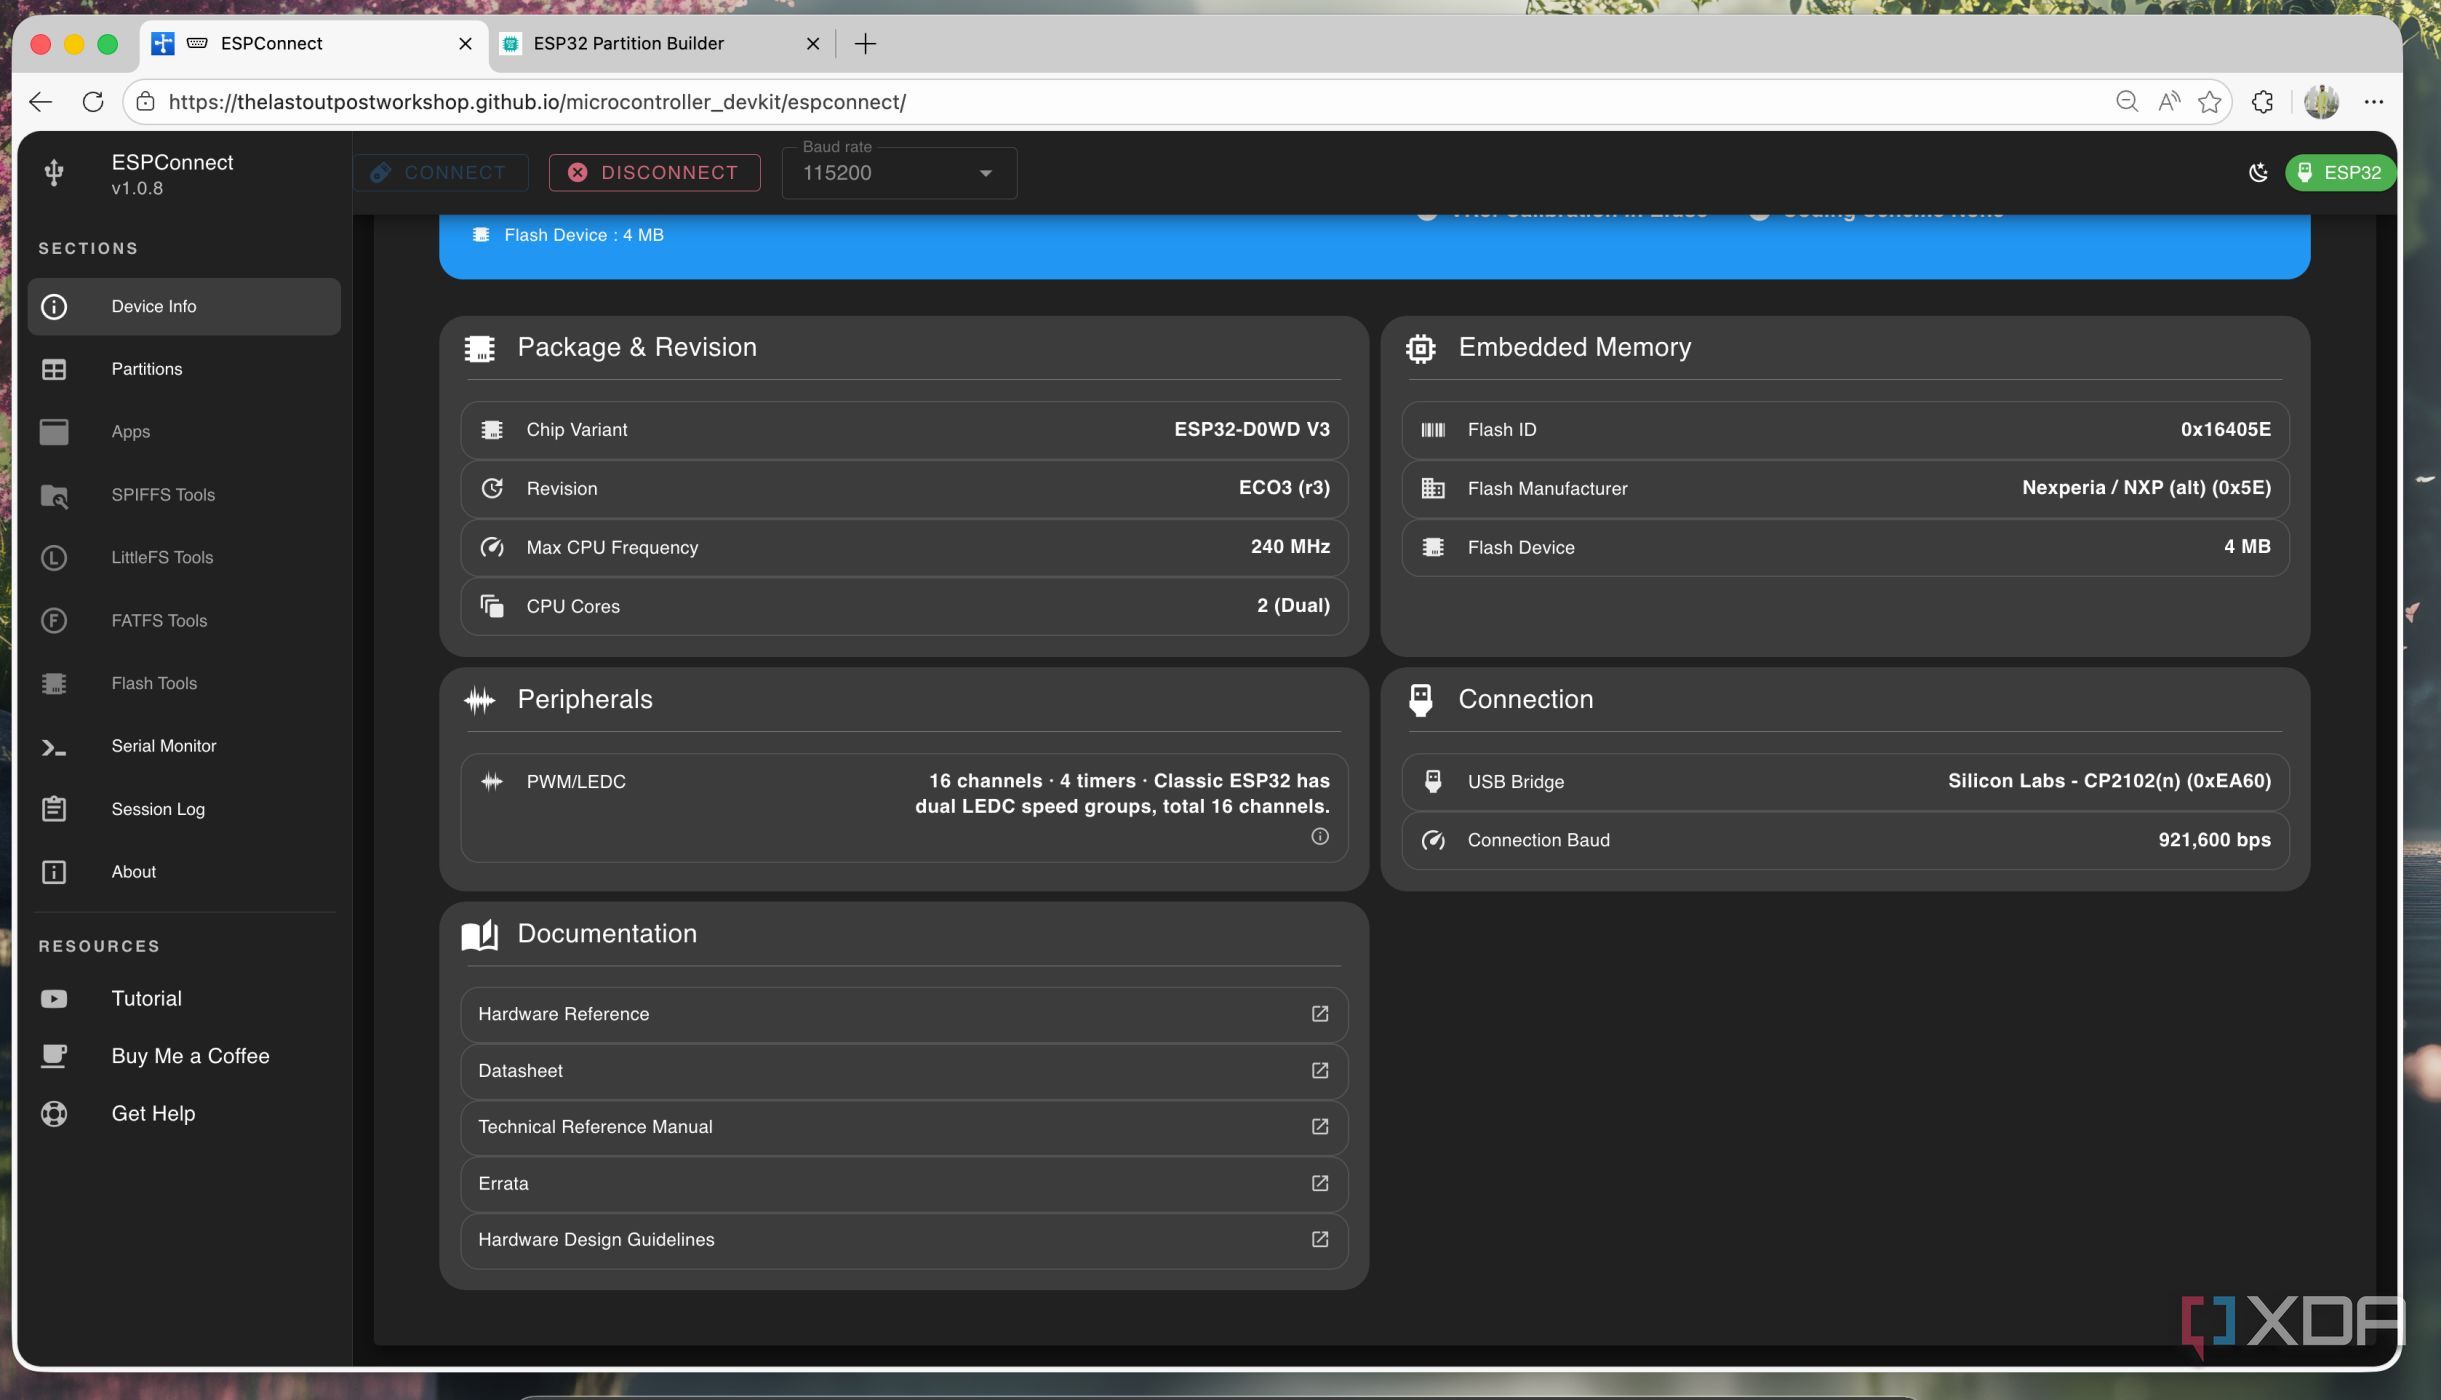Select Device Info in sidebar
The width and height of the screenshot is (2441, 1400).
[x=184, y=306]
